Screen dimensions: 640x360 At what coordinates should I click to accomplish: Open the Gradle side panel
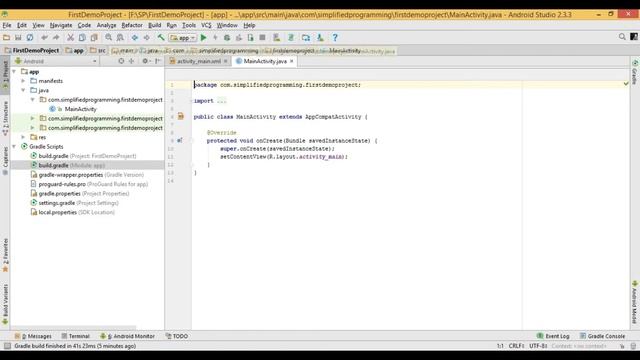[635, 73]
